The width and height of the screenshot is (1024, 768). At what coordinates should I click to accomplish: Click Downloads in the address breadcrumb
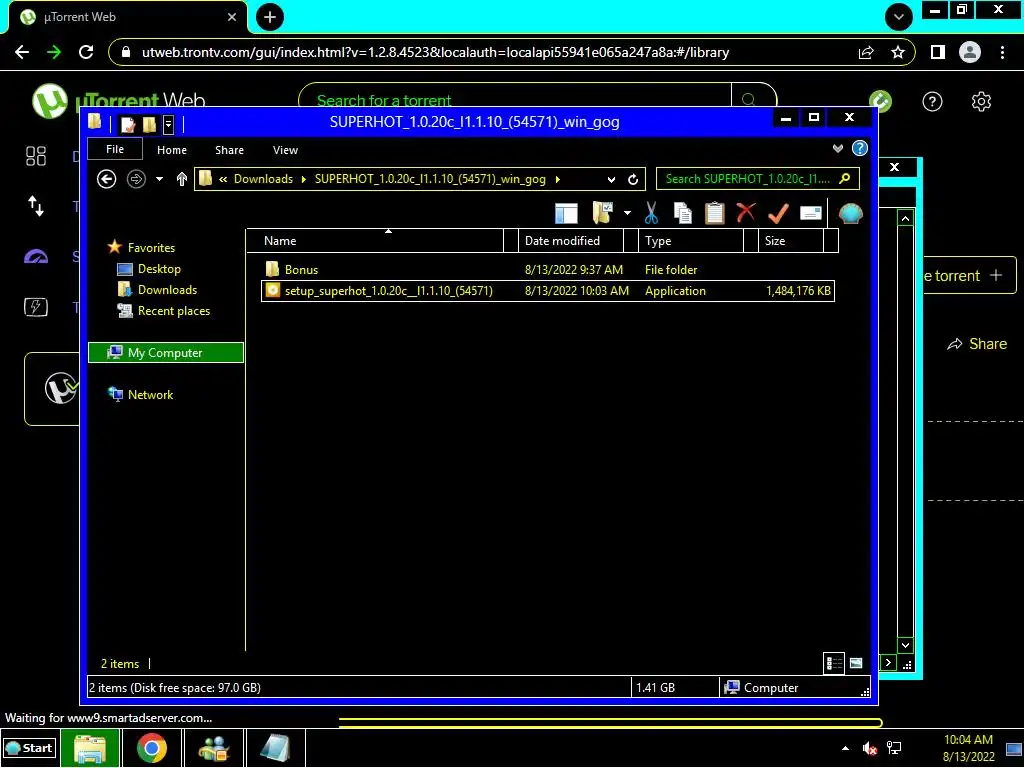coord(263,179)
